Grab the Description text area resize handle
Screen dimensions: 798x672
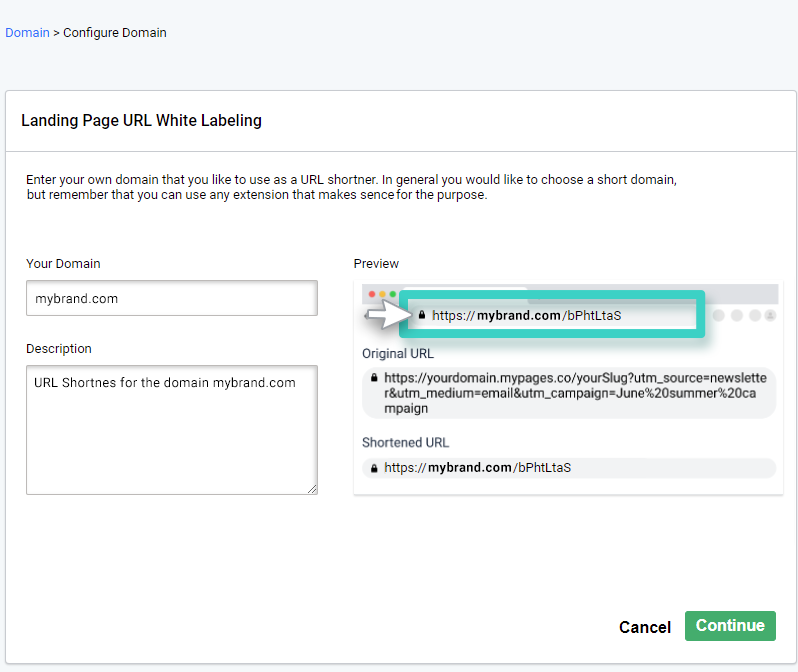312,489
